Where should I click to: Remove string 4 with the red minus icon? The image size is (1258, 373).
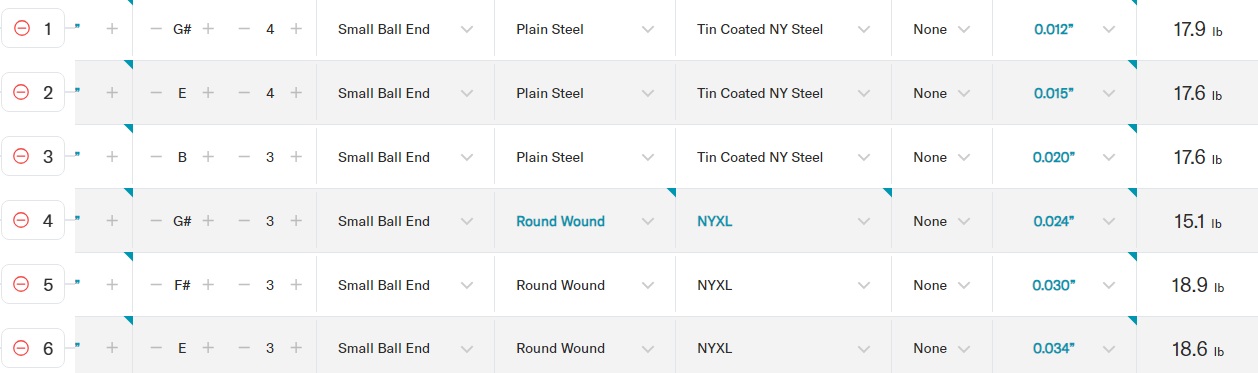click(x=20, y=221)
